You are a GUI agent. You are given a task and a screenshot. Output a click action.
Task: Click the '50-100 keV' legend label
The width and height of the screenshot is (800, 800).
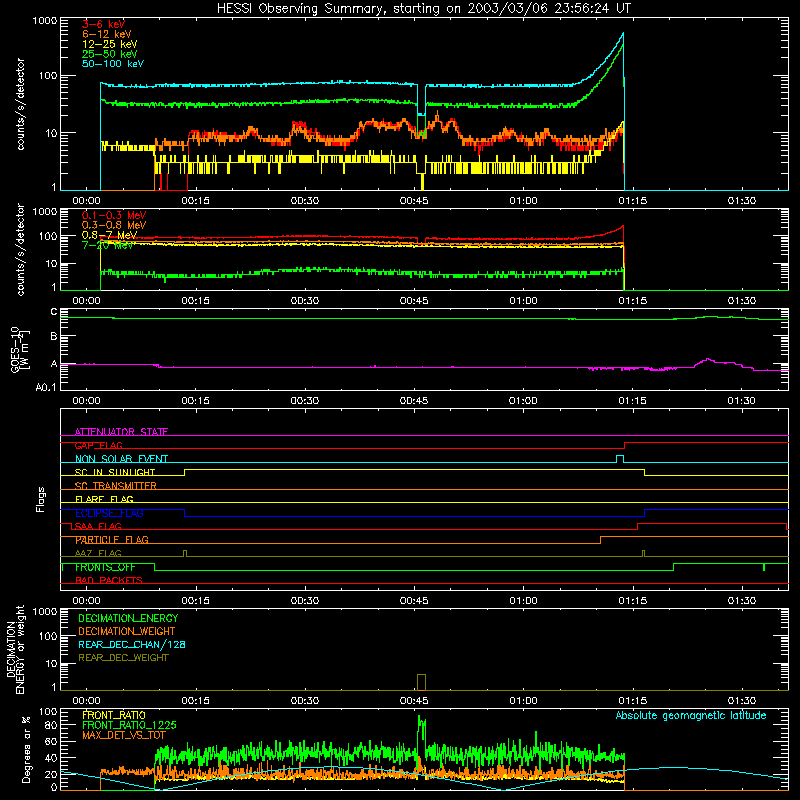point(113,64)
